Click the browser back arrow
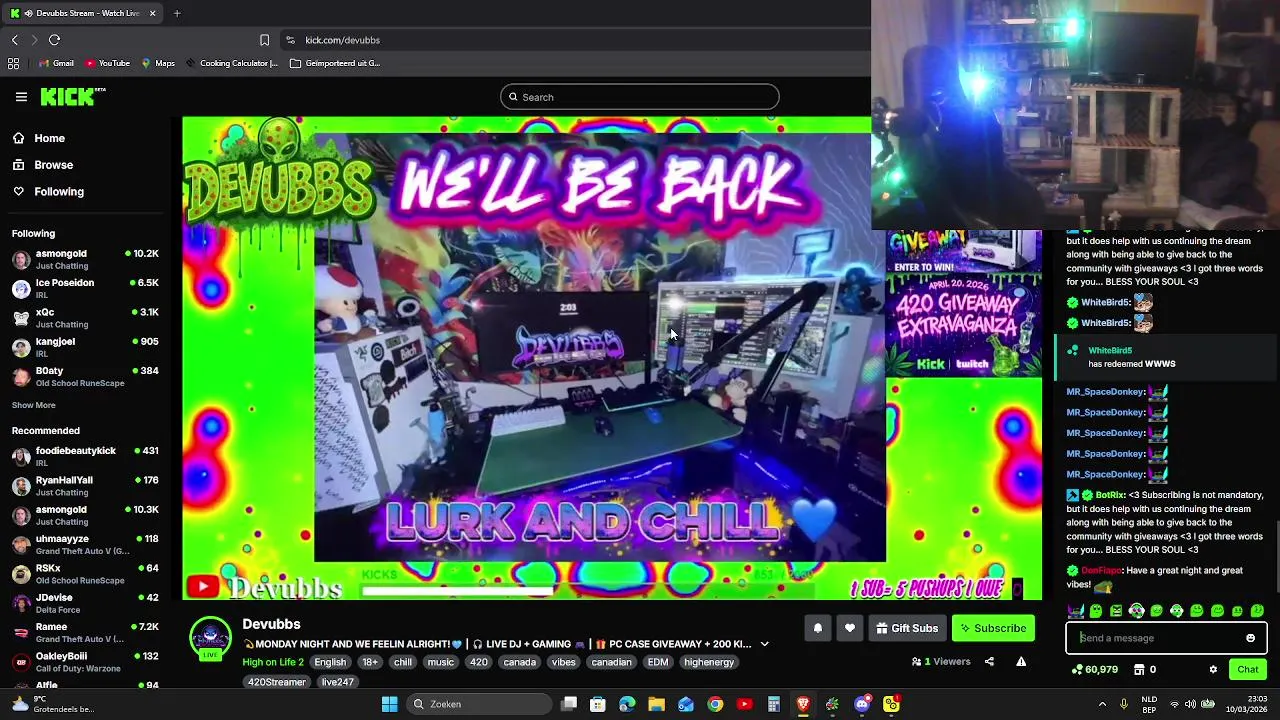The width and height of the screenshot is (1280, 720). pyautogui.click(x=15, y=40)
